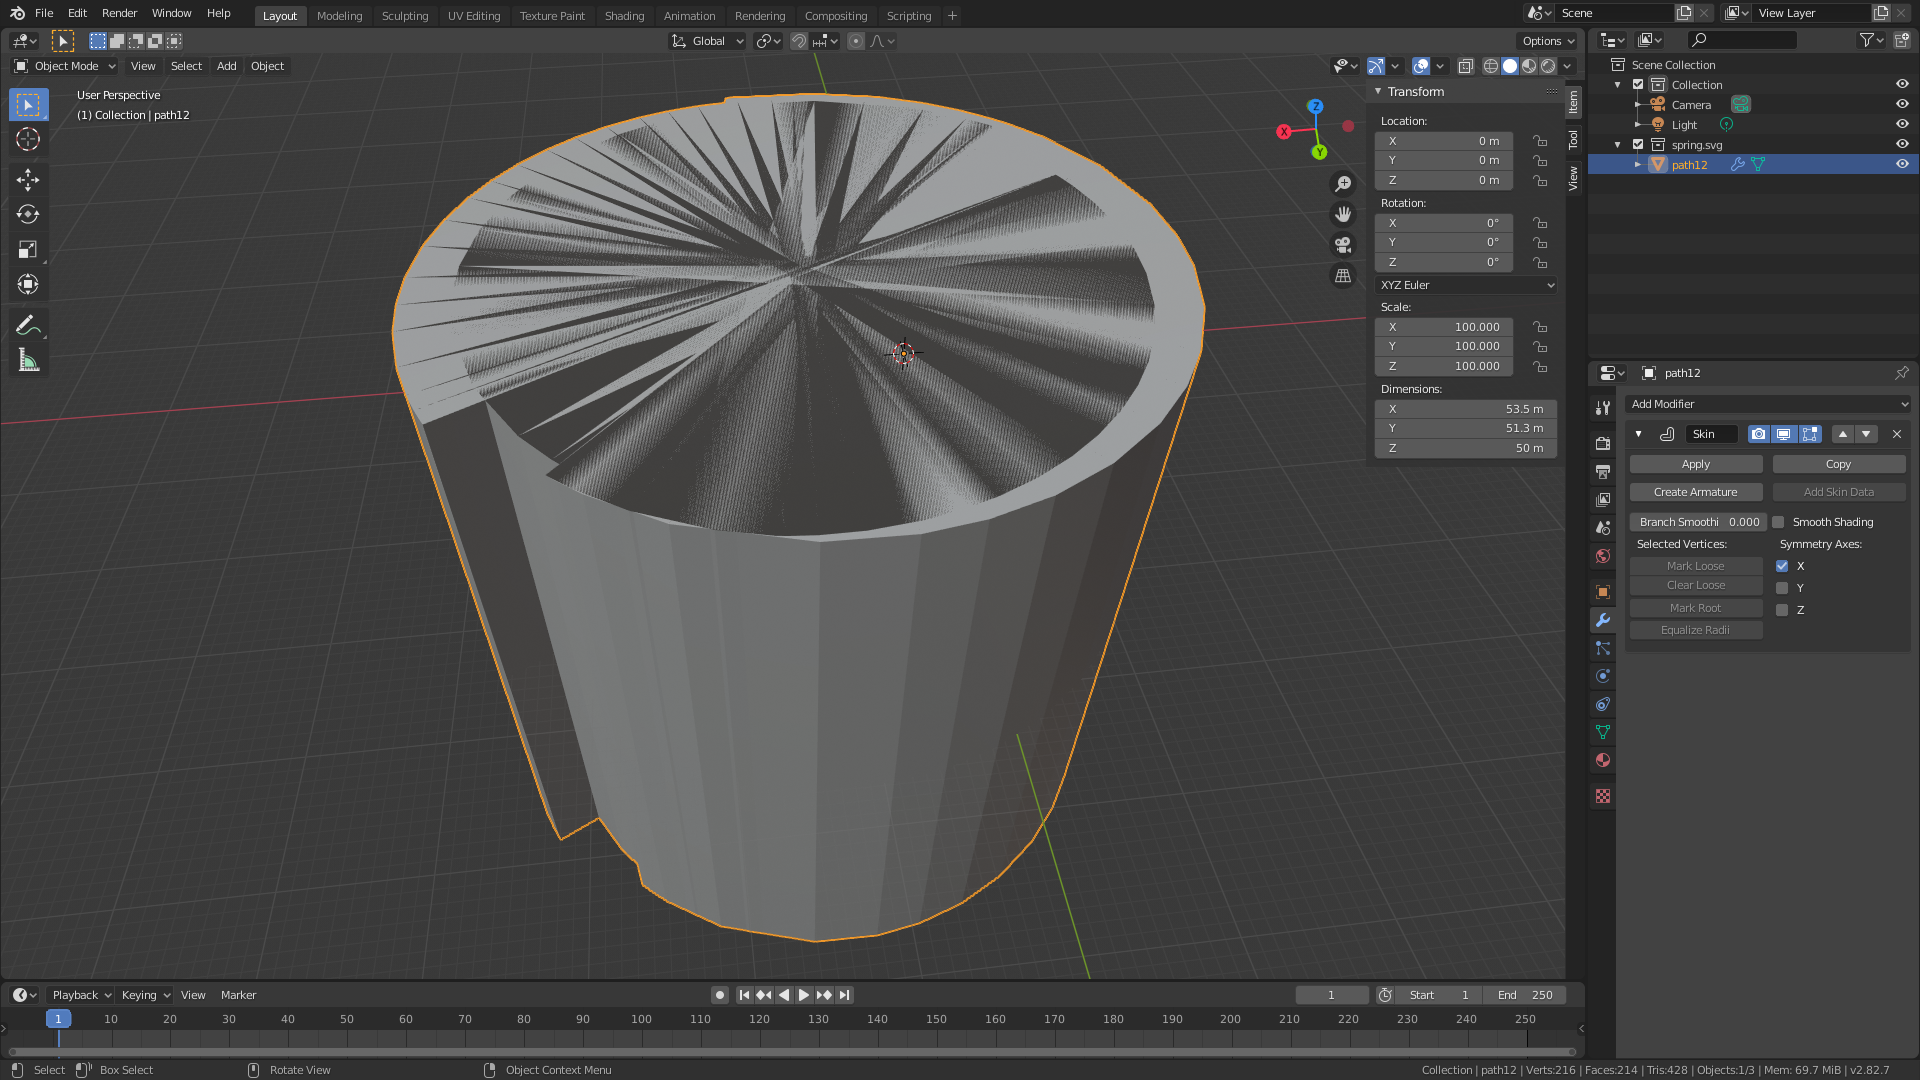Jump to timeline start frame button
Screen dimensions: 1920x1080
[x=744, y=995]
